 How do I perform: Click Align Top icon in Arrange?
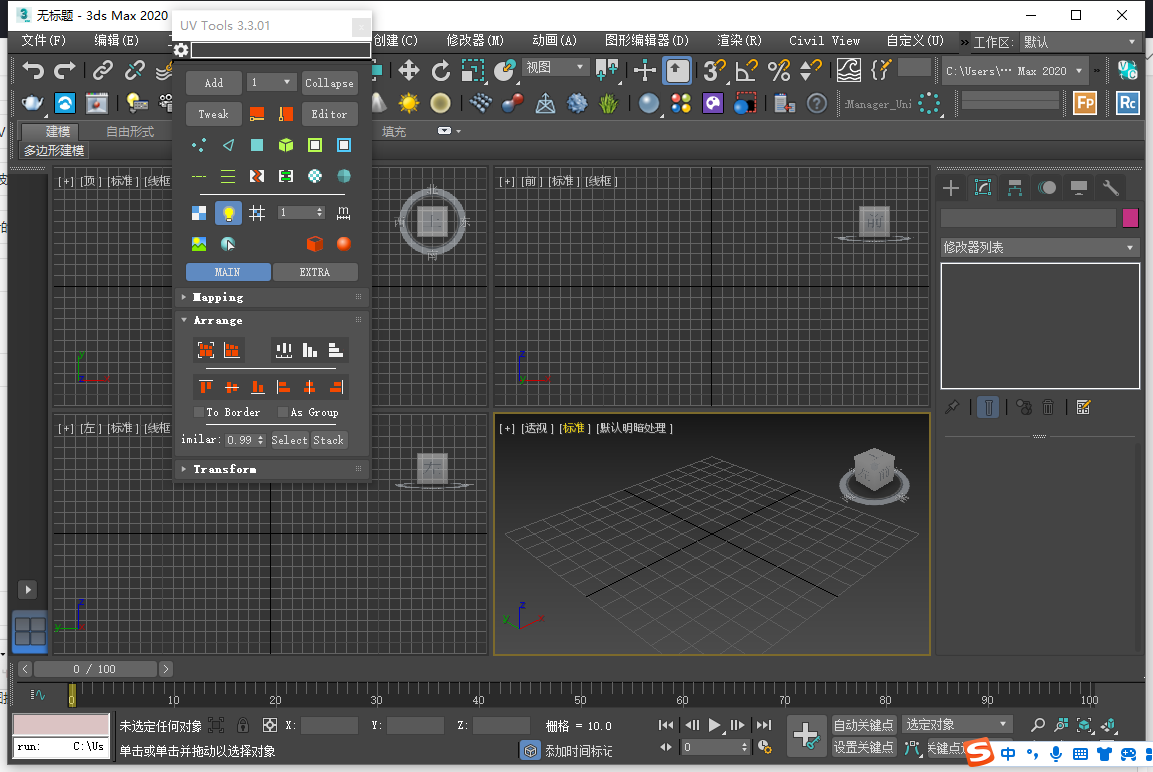pyautogui.click(x=206, y=387)
